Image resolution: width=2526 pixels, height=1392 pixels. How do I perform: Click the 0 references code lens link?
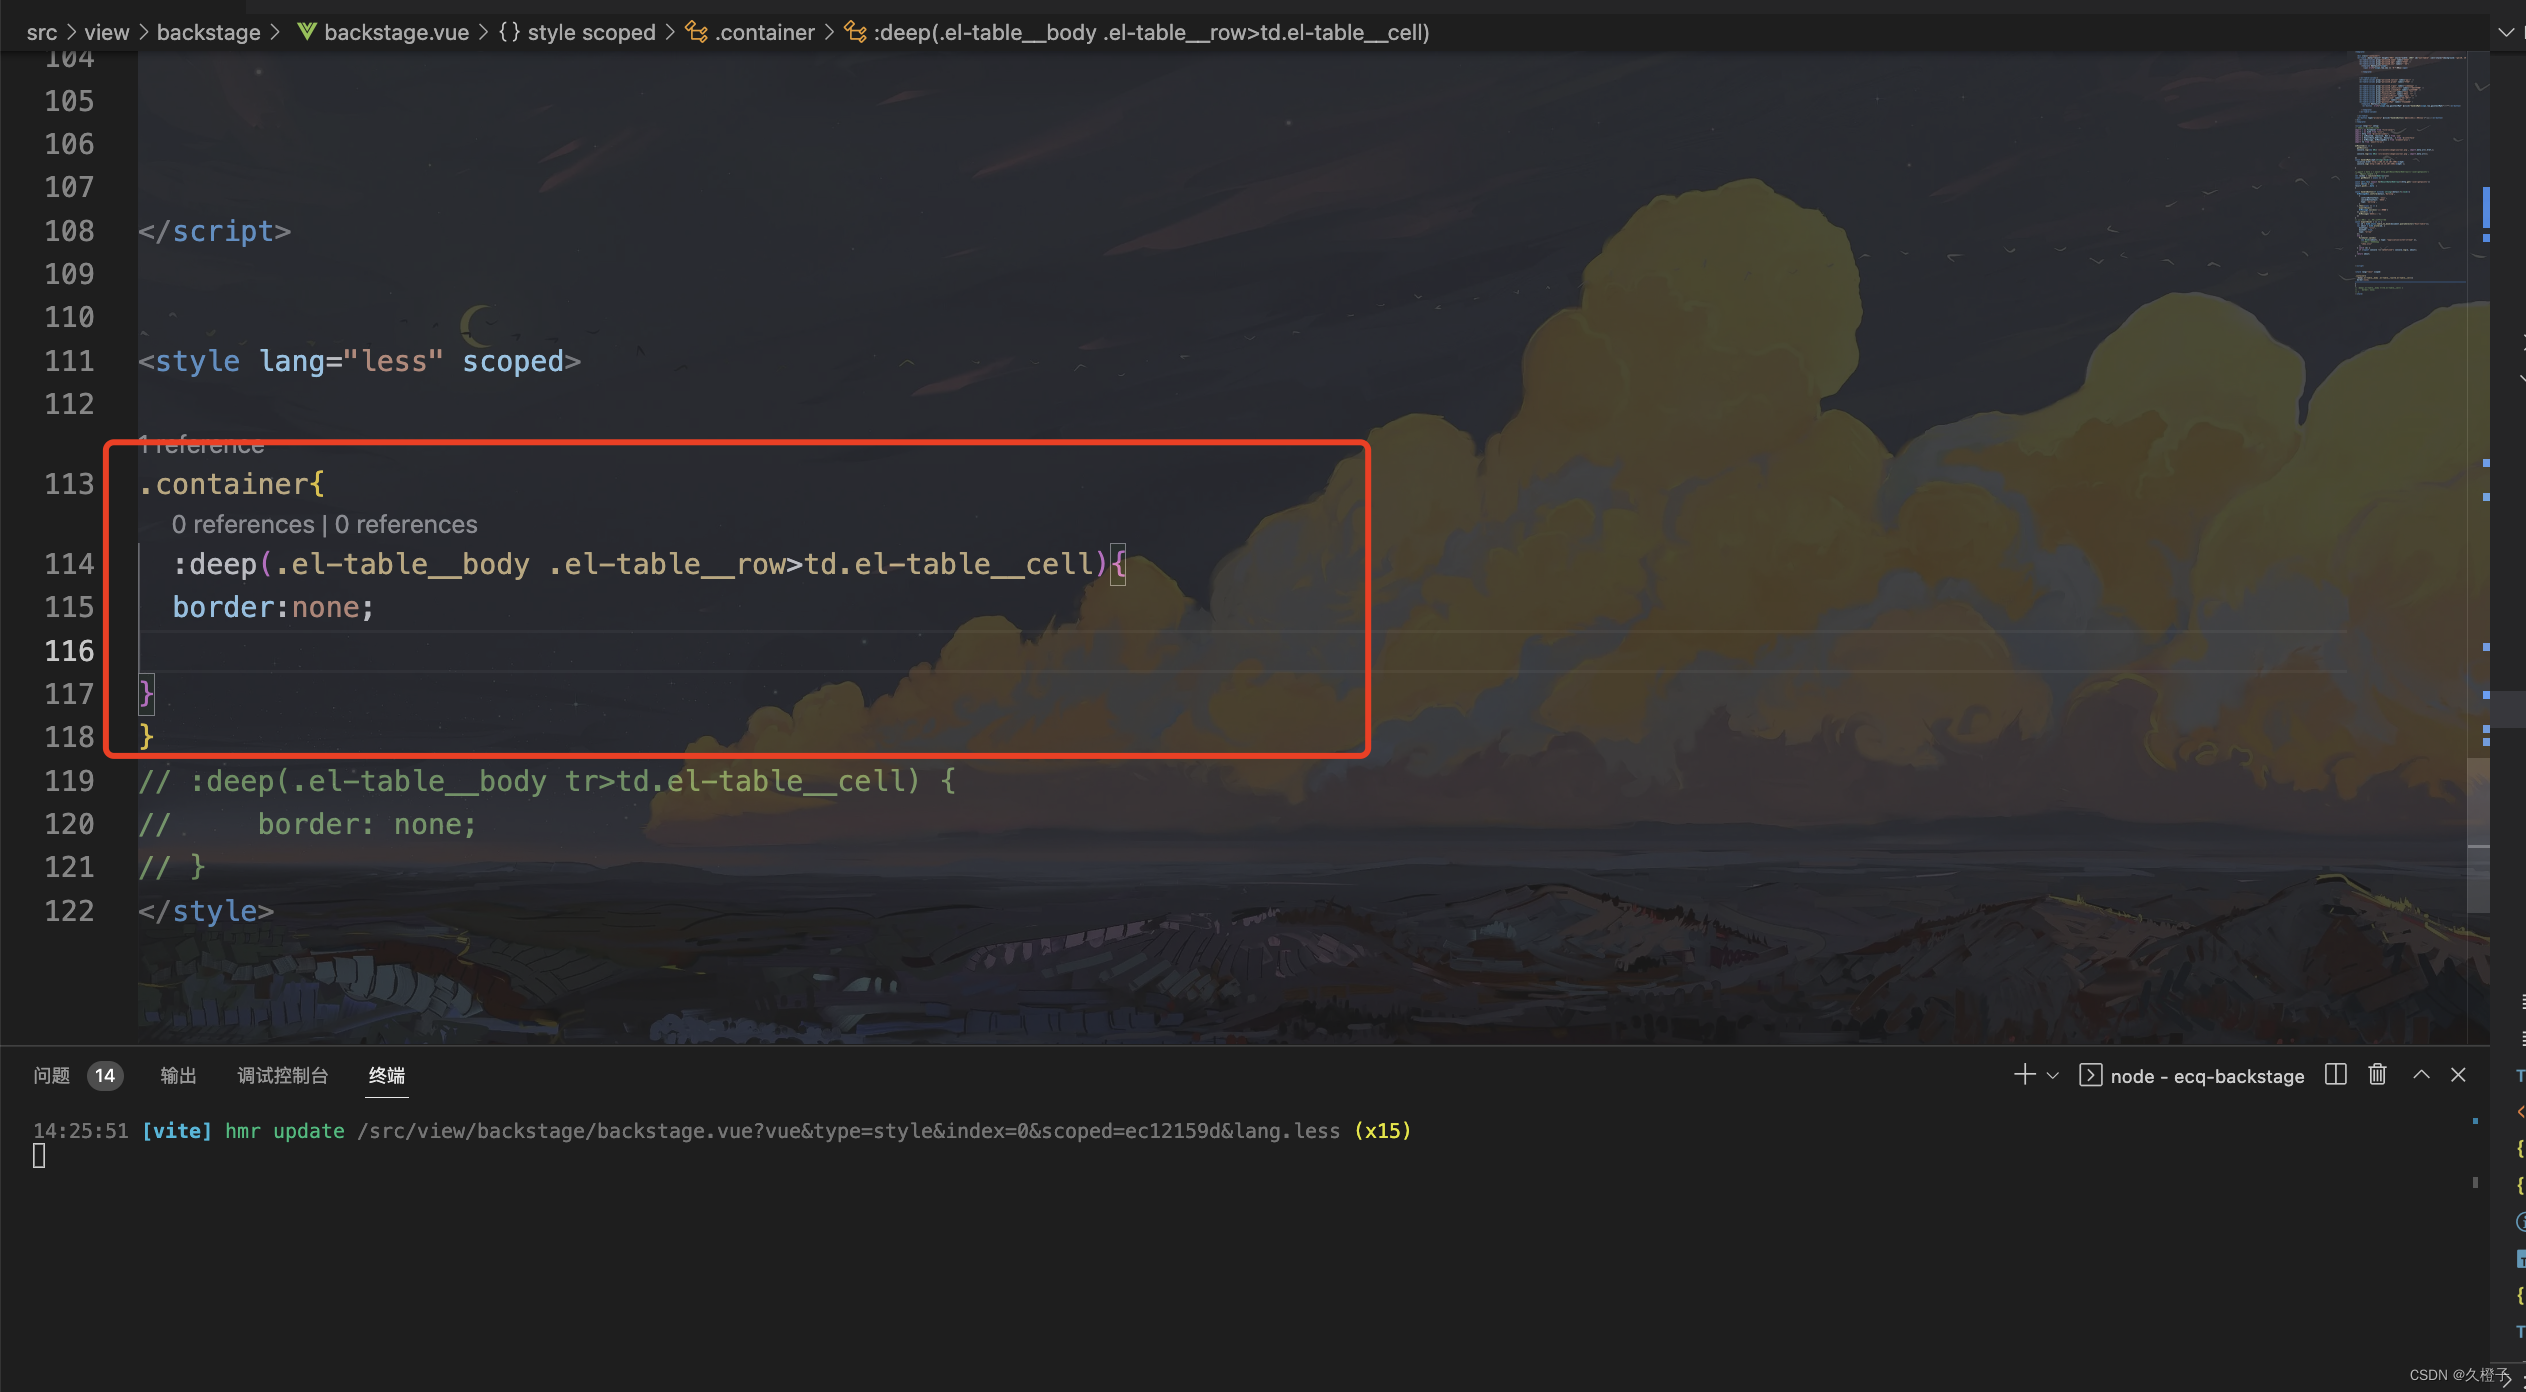[x=243, y=524]
